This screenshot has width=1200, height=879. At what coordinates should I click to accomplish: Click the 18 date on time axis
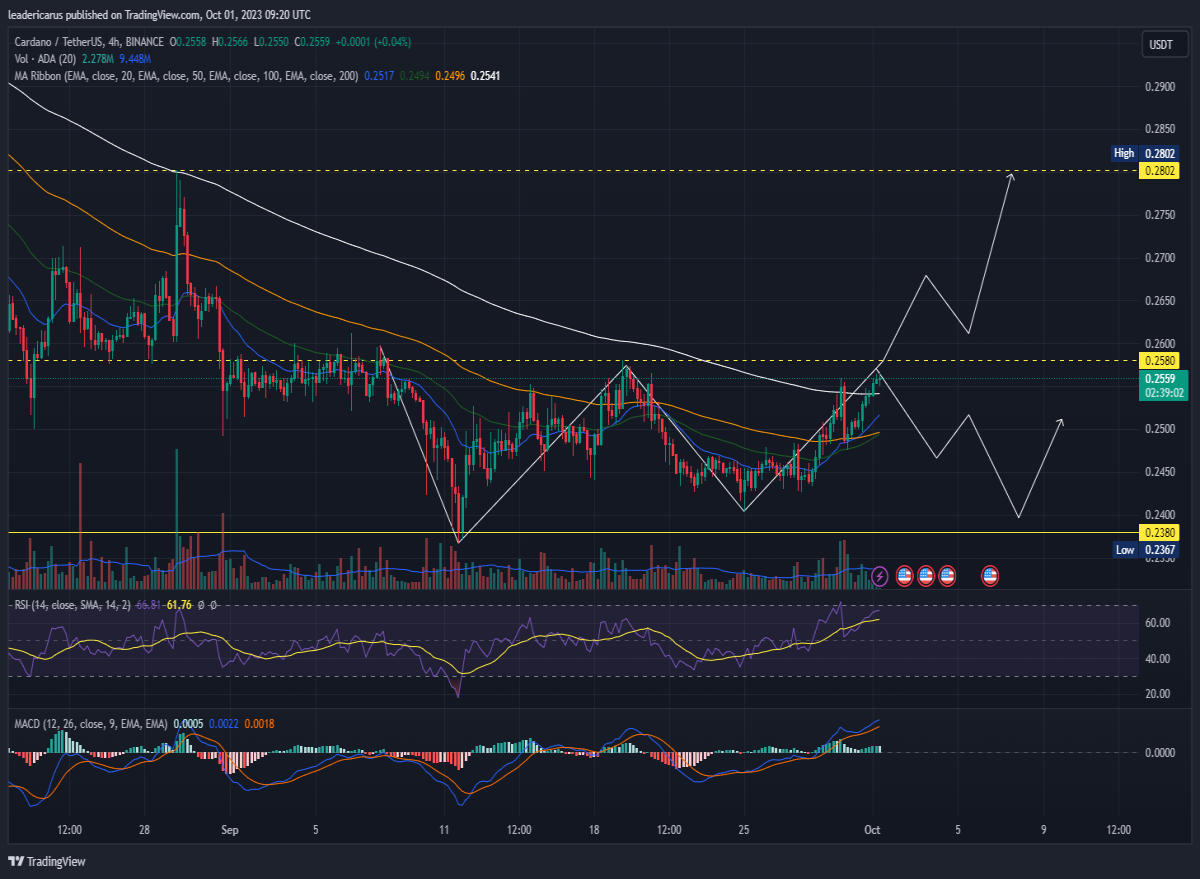click(x=594, y=830)
